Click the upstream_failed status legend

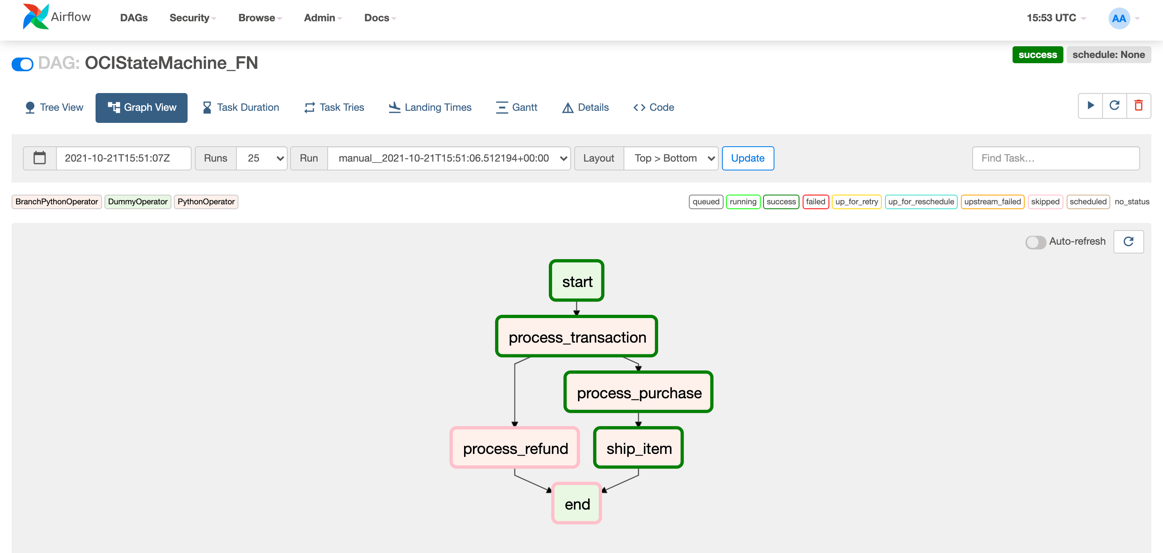pos(992,202)
